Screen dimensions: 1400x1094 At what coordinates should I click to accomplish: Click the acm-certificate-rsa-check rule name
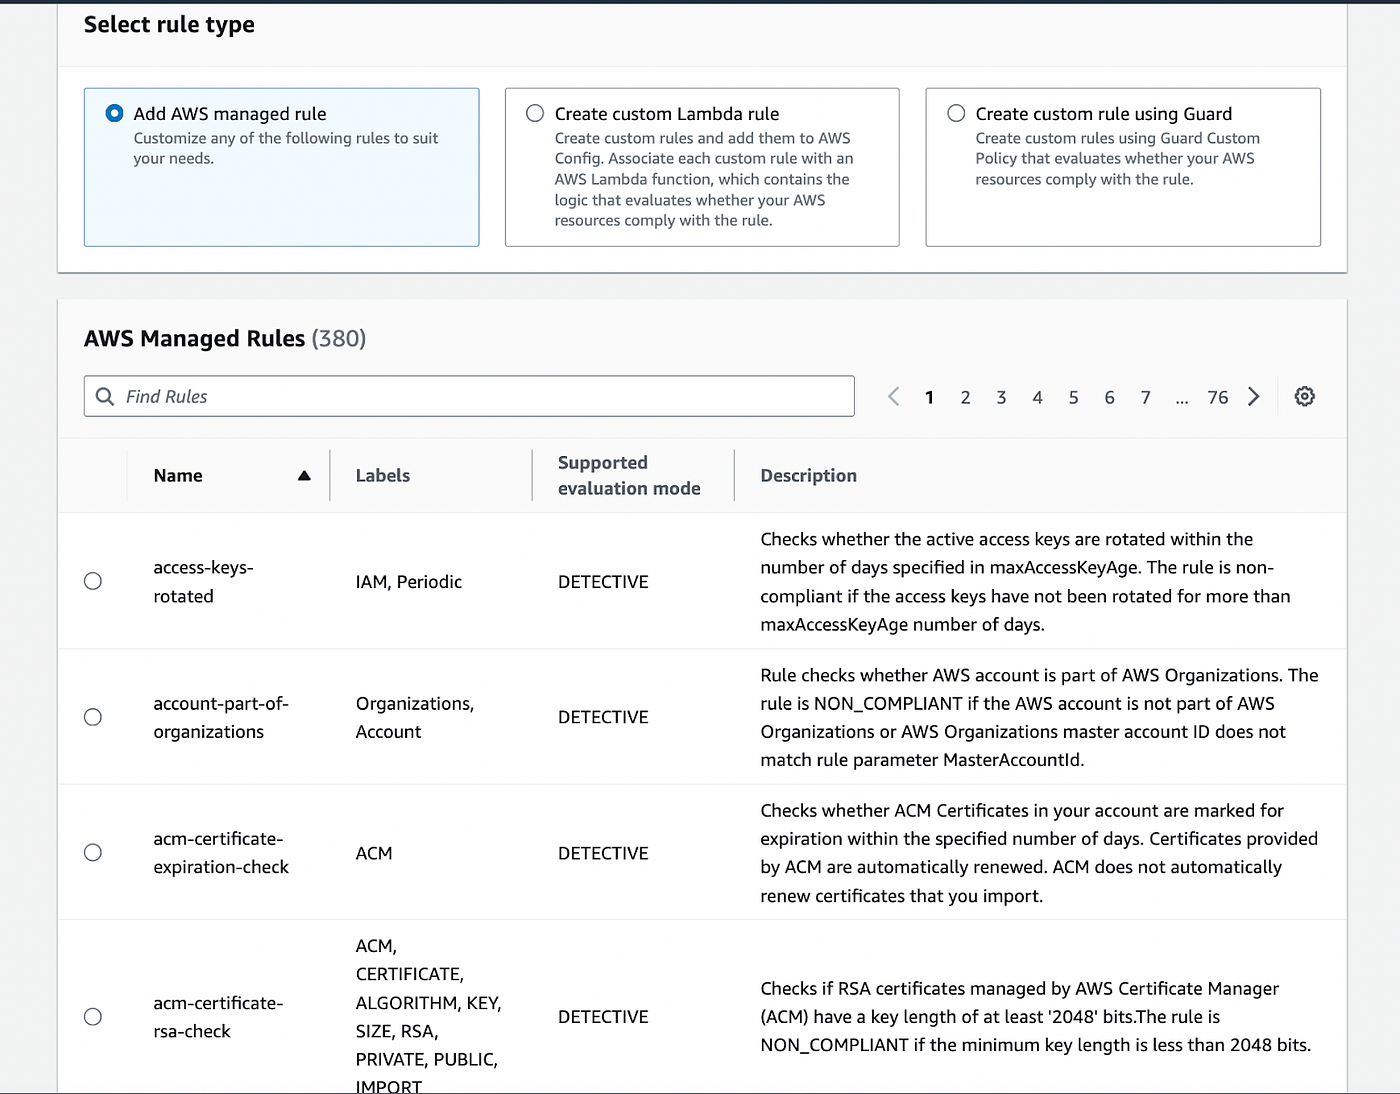click(x=218, y=1016)
